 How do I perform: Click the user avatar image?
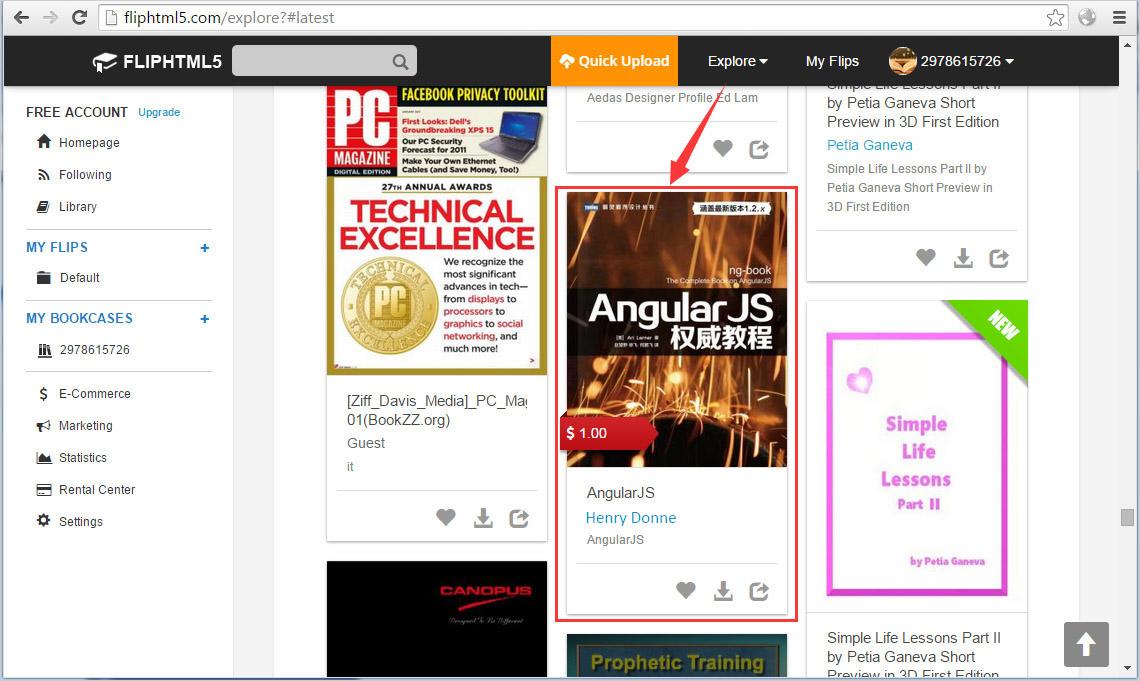902,61
